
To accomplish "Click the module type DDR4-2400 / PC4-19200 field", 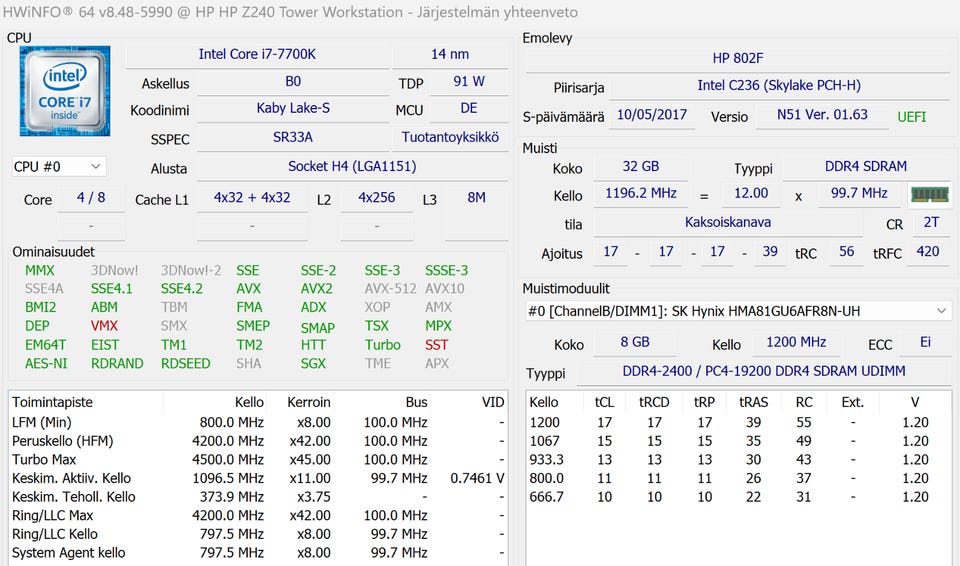I will pyautogui.click(x=763, y=372).
